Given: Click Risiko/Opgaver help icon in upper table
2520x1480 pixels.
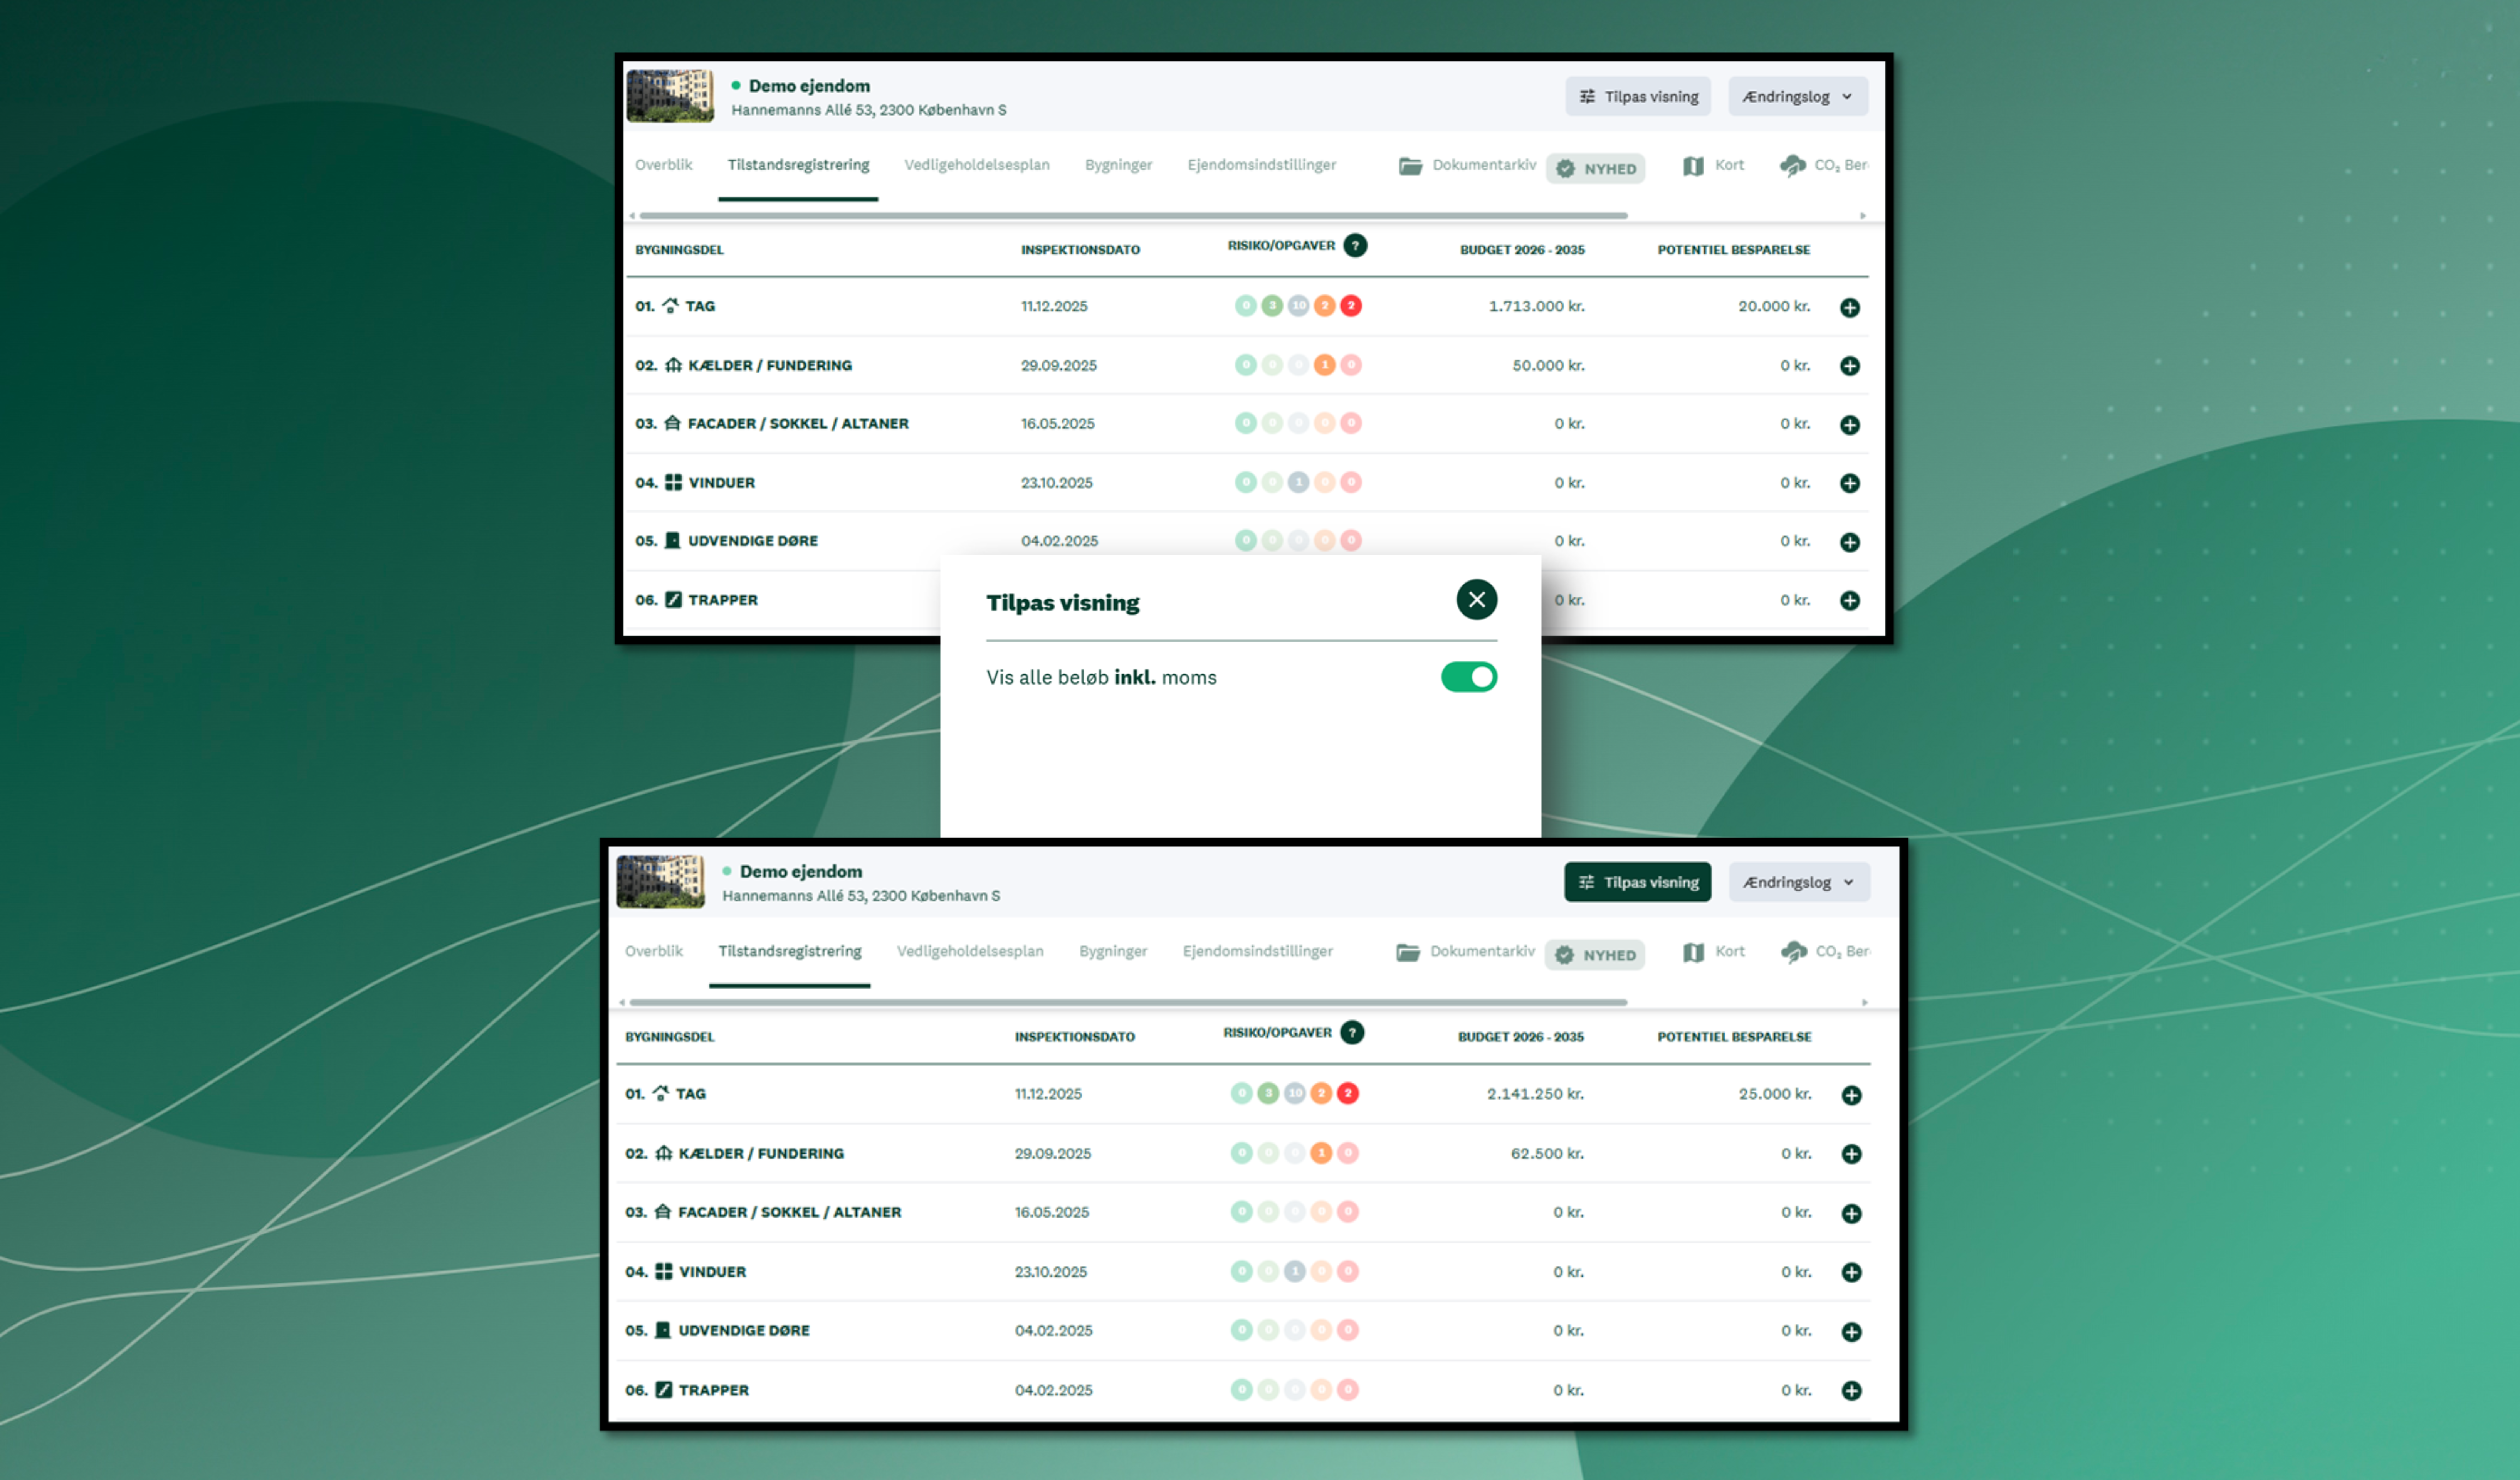Looking at the screenshot, I should (1355, 246).
